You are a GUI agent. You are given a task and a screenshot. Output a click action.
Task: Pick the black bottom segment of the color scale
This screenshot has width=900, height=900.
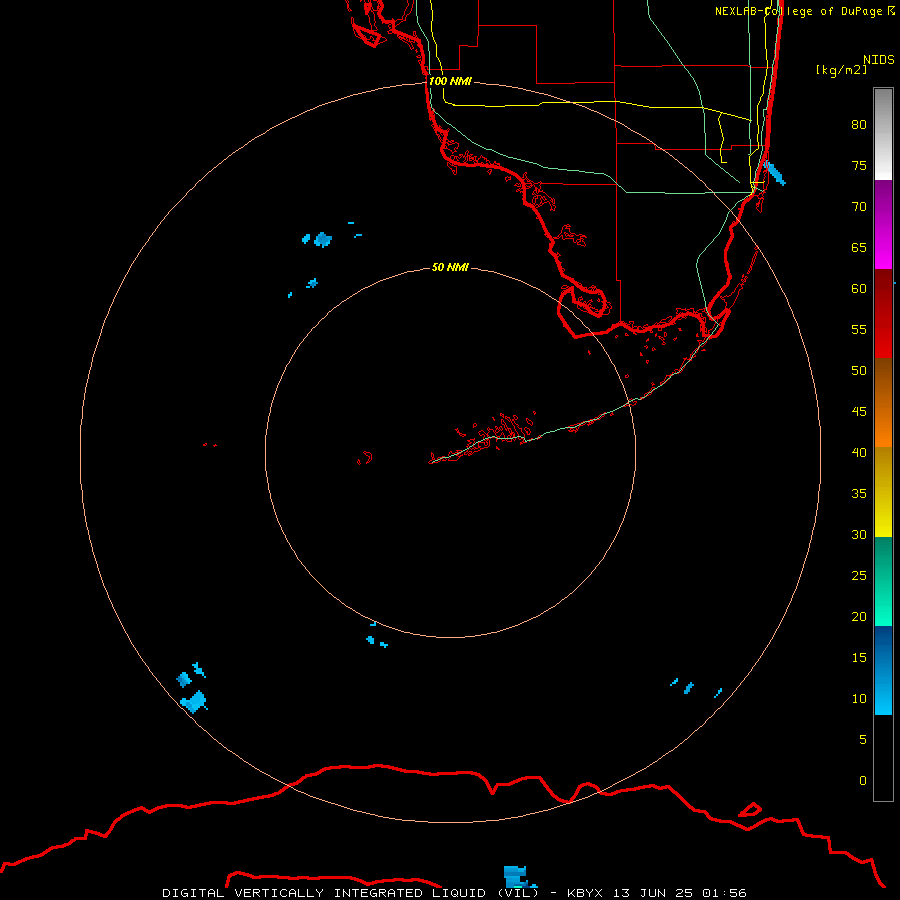[883, 758]
